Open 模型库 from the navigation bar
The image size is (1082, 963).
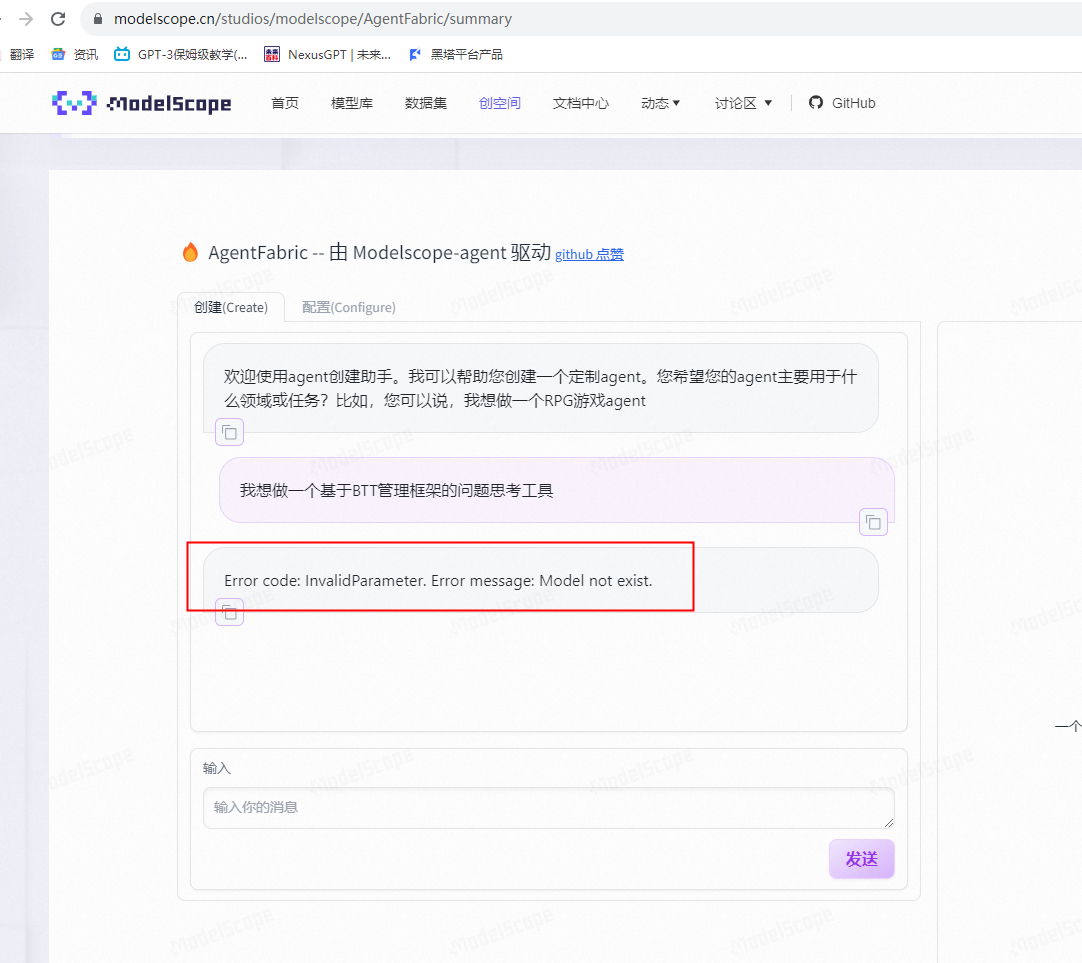351,102
